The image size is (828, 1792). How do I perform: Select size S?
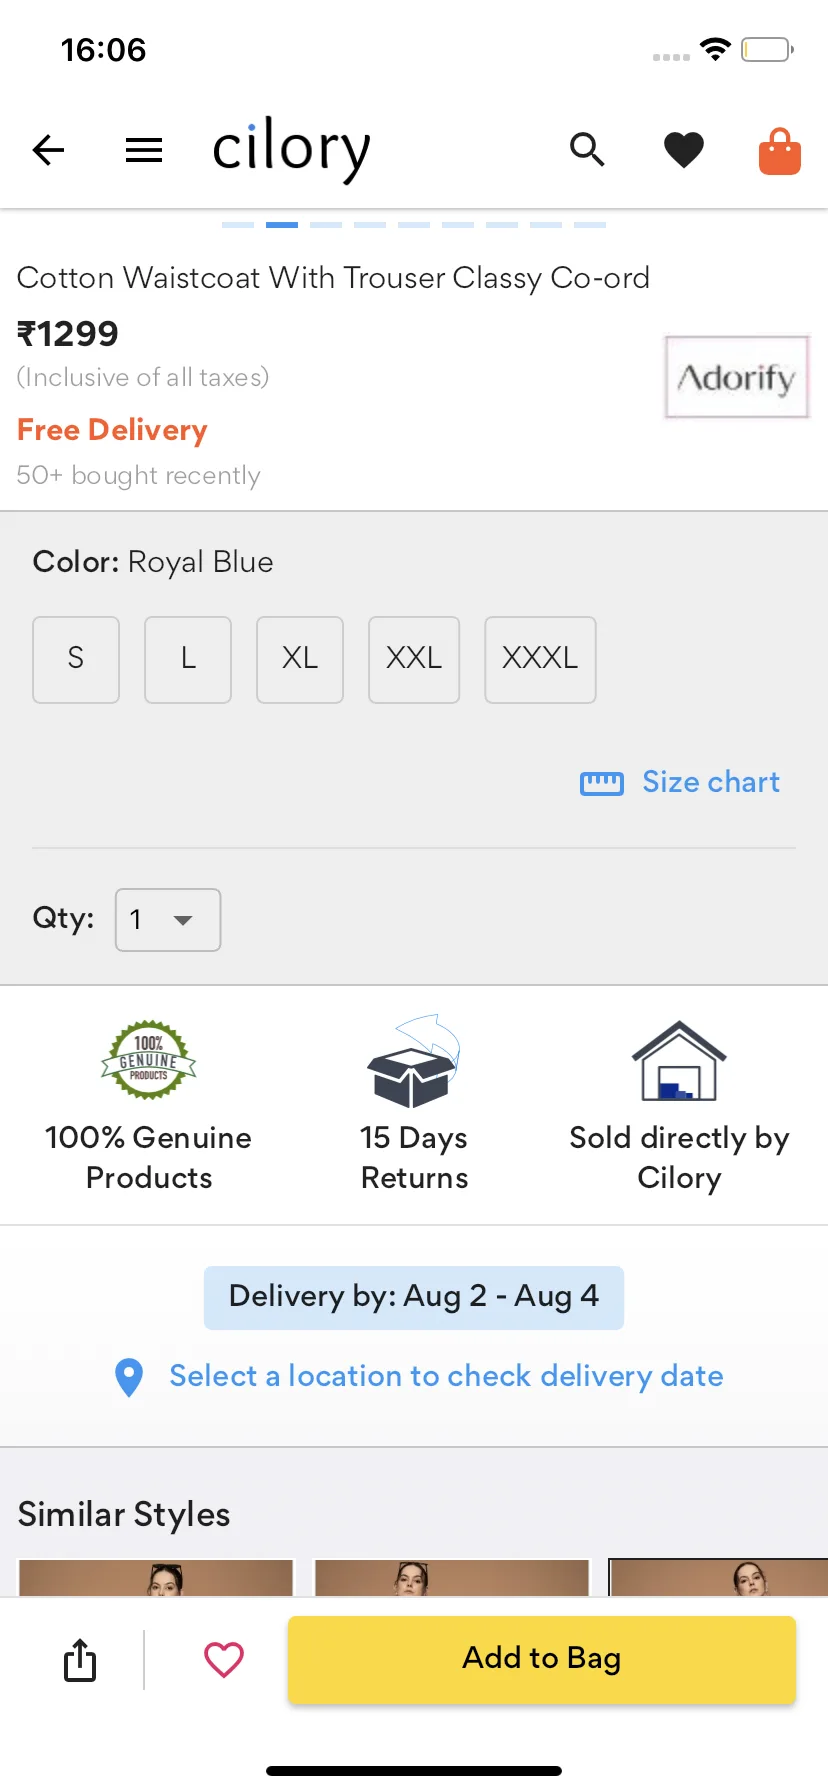(76, 659)
